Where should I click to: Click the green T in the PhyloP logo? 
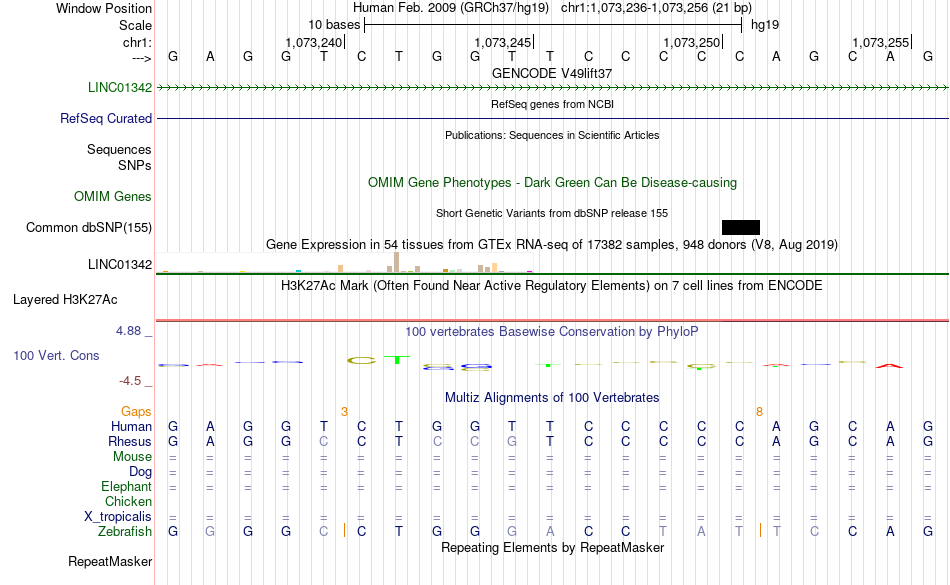click(x=397, y=360)
